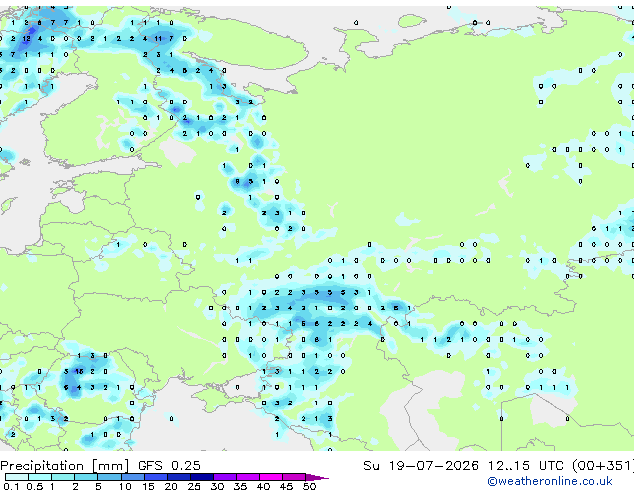Click the legend label '25'

194,486
